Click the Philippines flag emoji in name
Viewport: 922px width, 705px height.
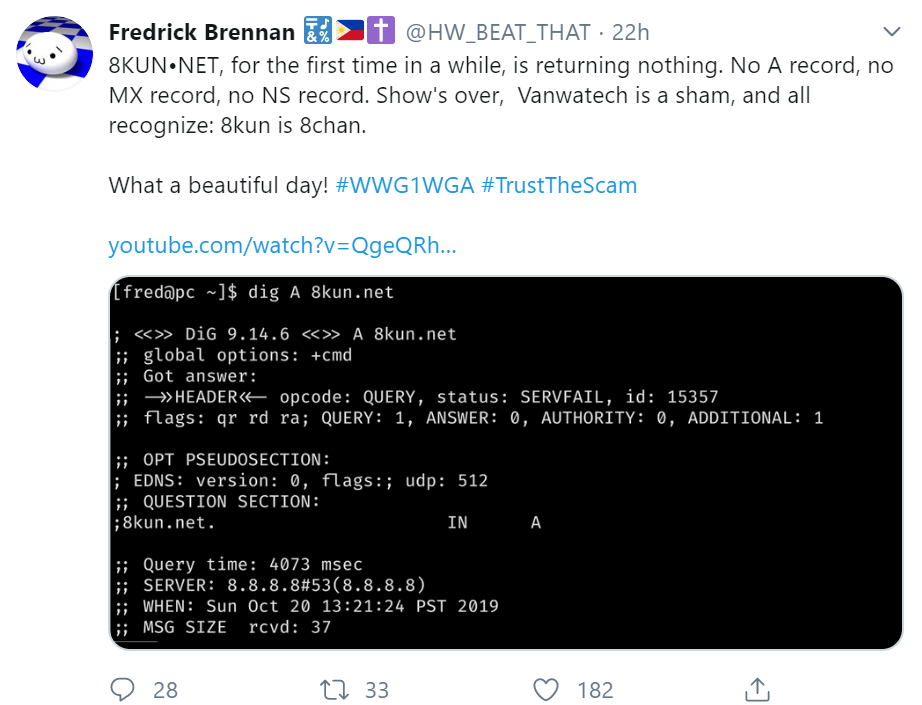350,31
